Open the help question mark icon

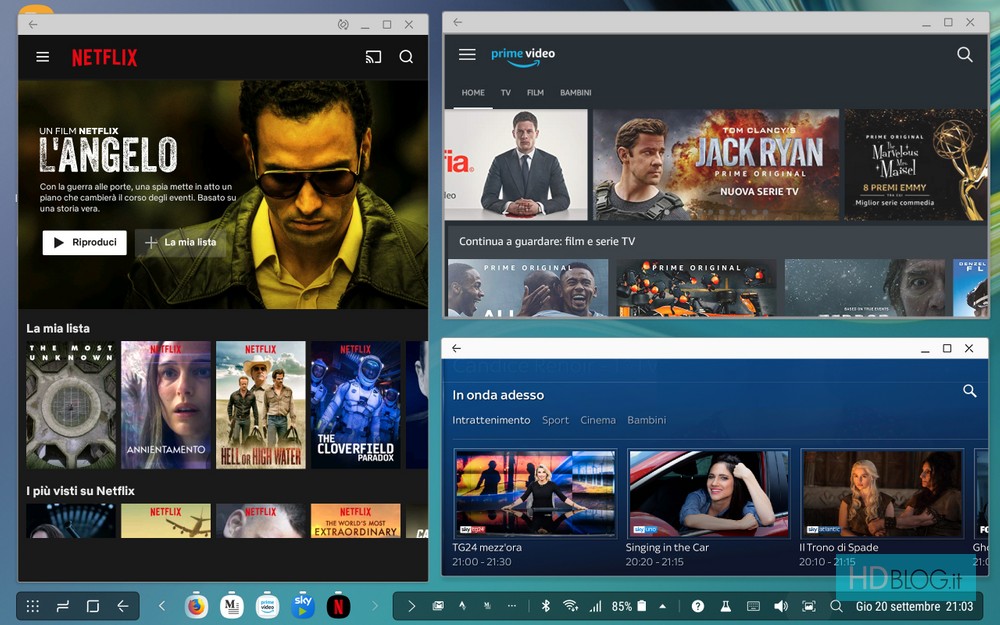[x=698, y=606]
